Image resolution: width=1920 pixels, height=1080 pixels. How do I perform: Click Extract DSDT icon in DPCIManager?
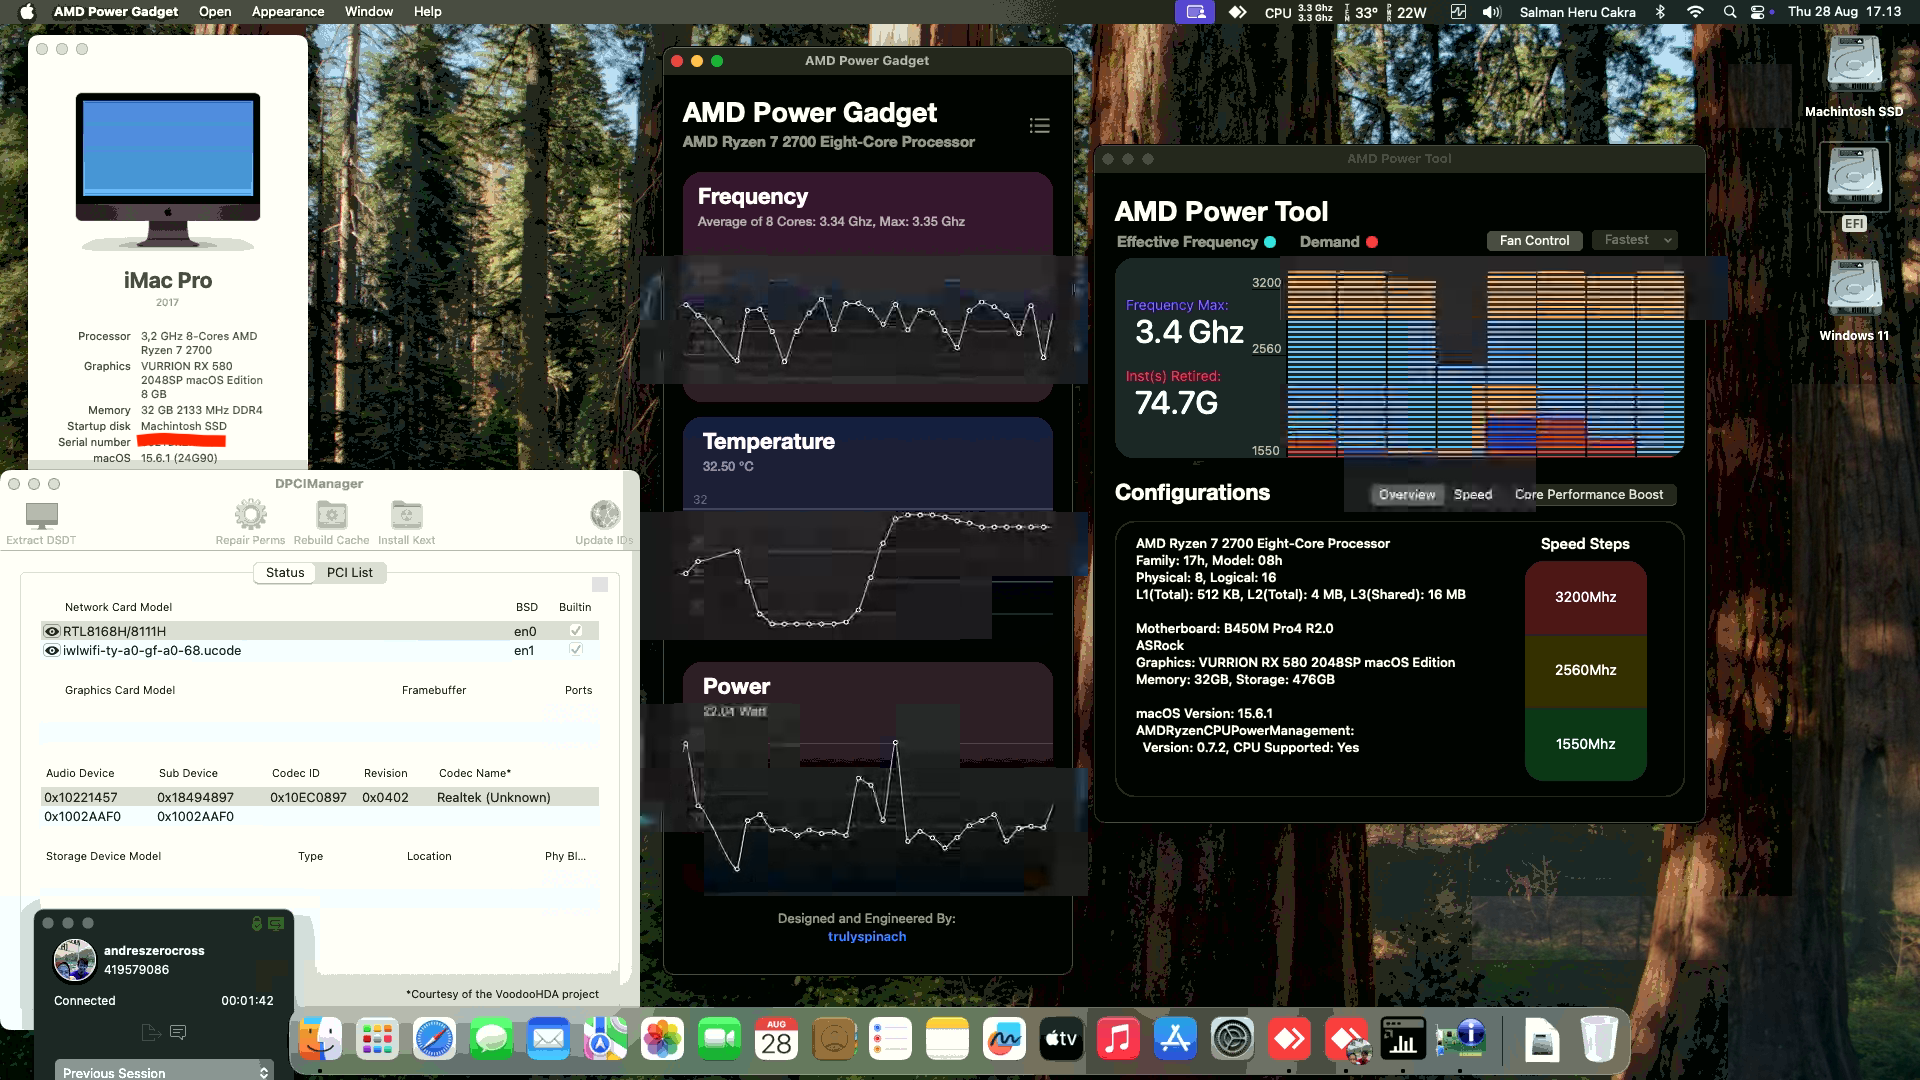[41, 516]
